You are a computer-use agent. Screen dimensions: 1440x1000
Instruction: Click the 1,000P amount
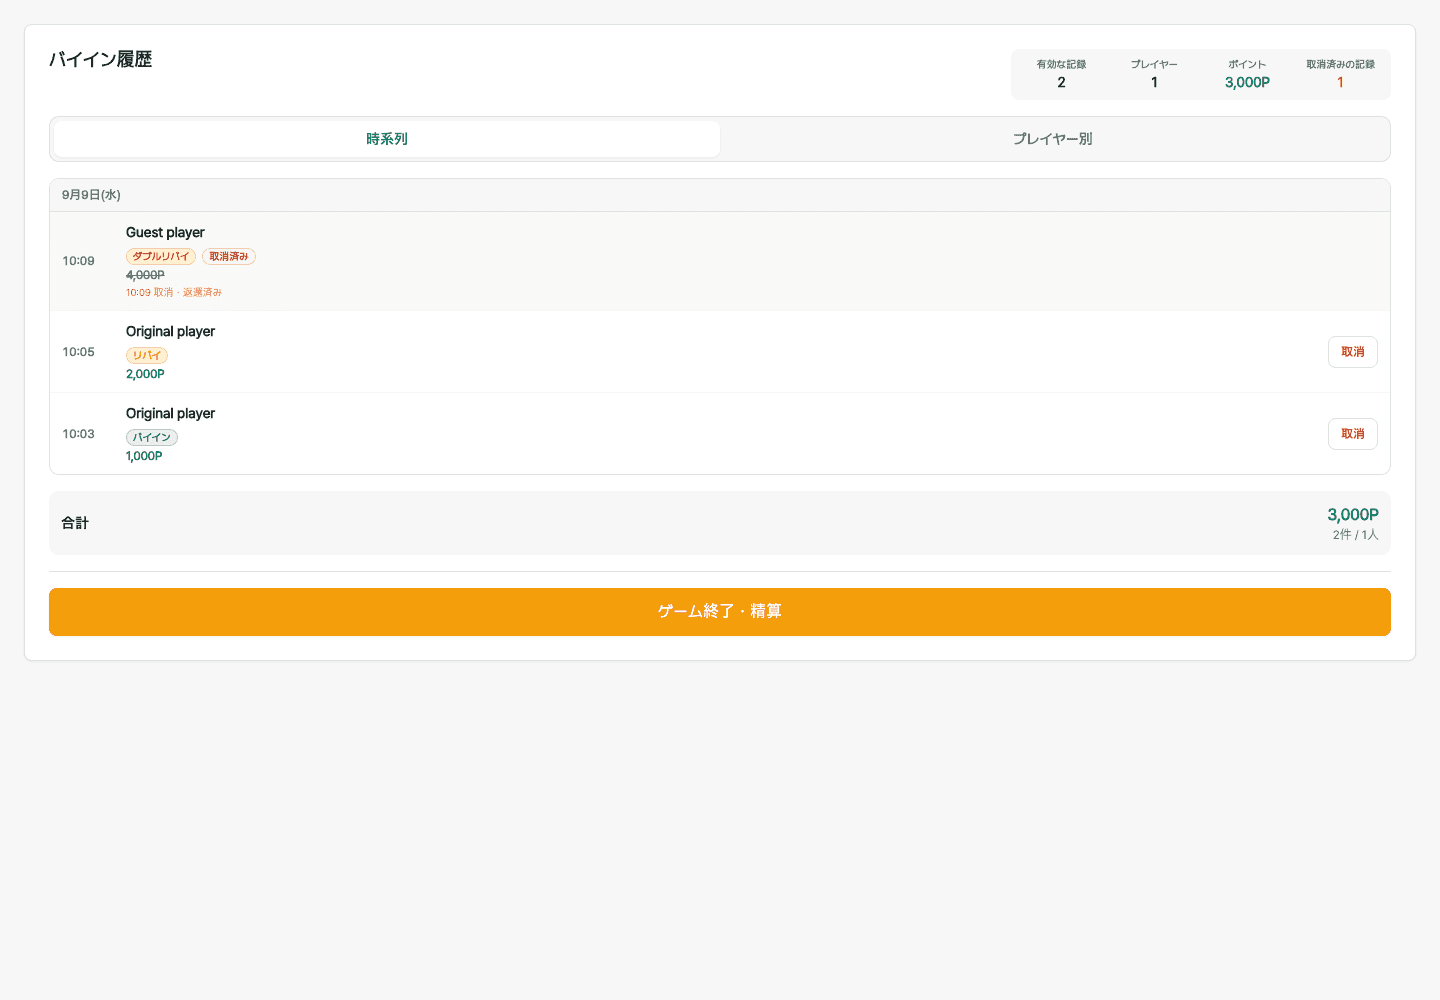pos(144,456)
